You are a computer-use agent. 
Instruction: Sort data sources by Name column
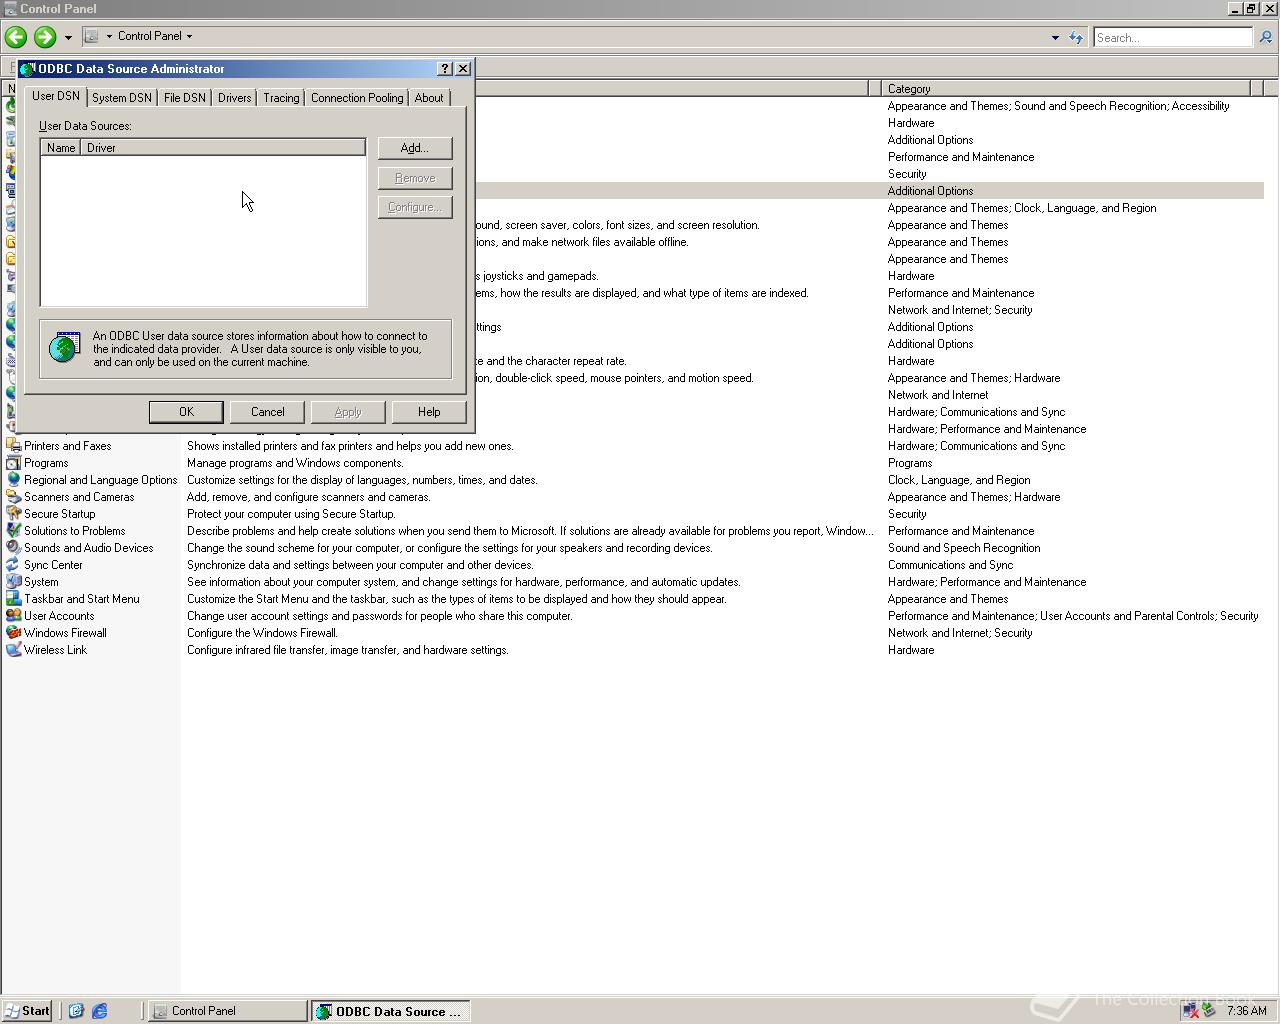tap(61, 148)
